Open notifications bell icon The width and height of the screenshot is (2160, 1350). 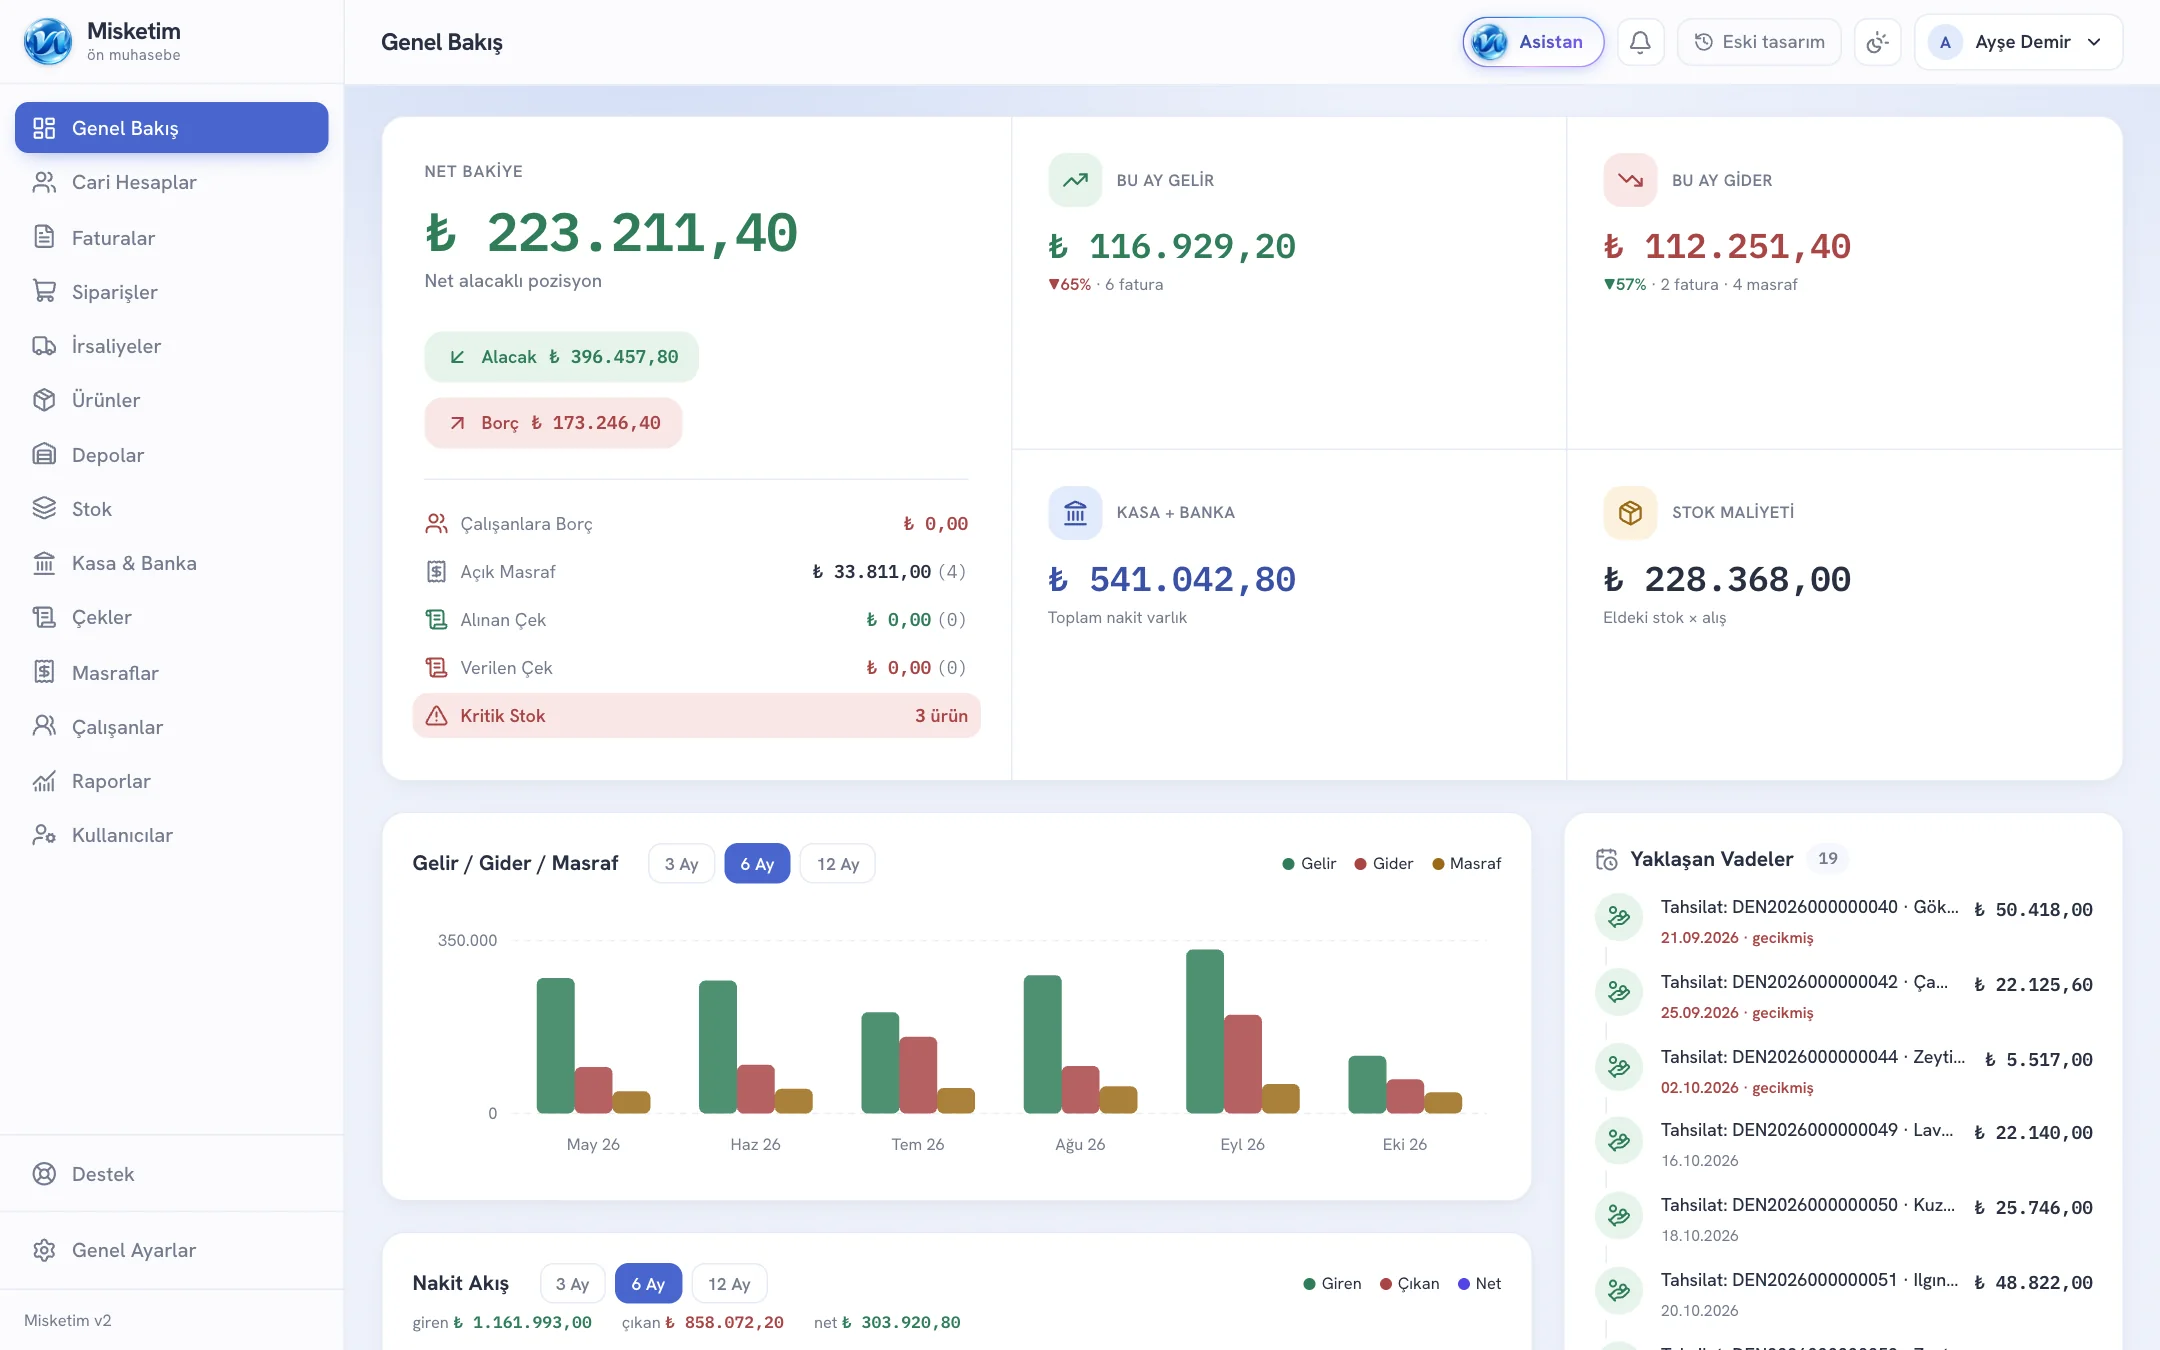point(1640,42)
